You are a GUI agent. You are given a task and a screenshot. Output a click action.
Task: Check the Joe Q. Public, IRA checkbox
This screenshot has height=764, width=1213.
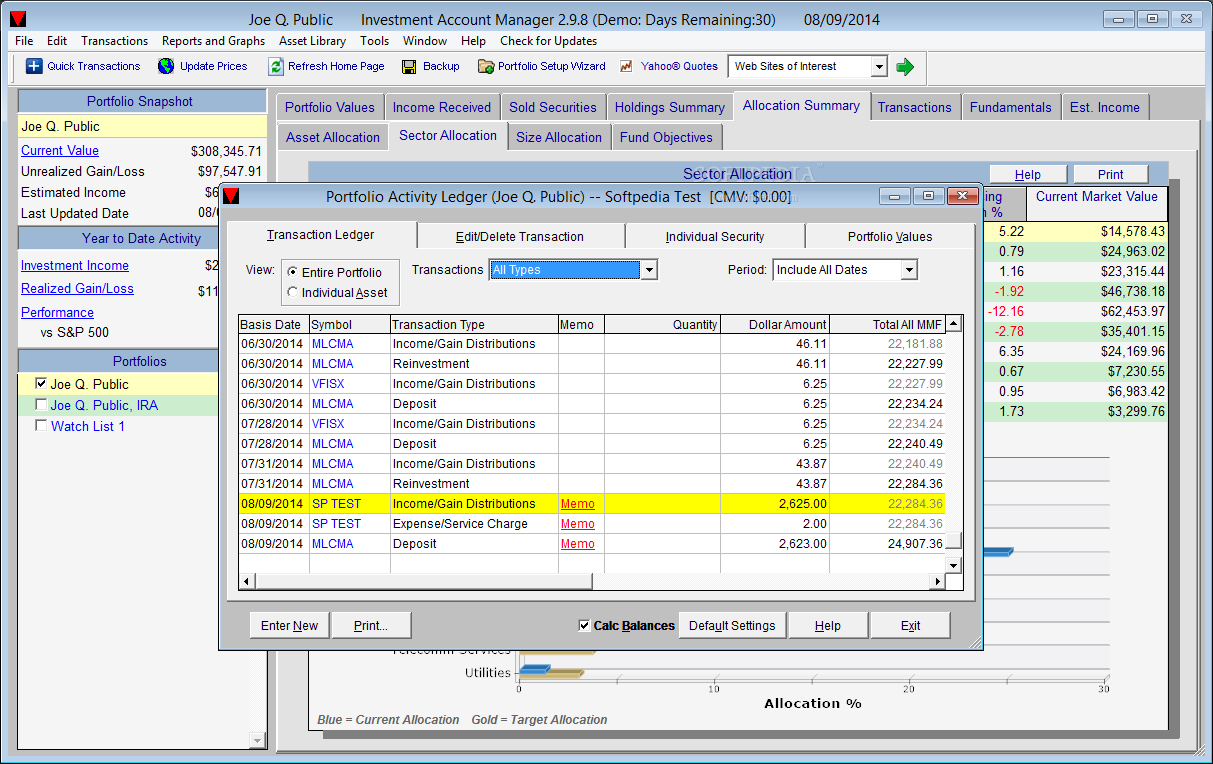[41, 404]
